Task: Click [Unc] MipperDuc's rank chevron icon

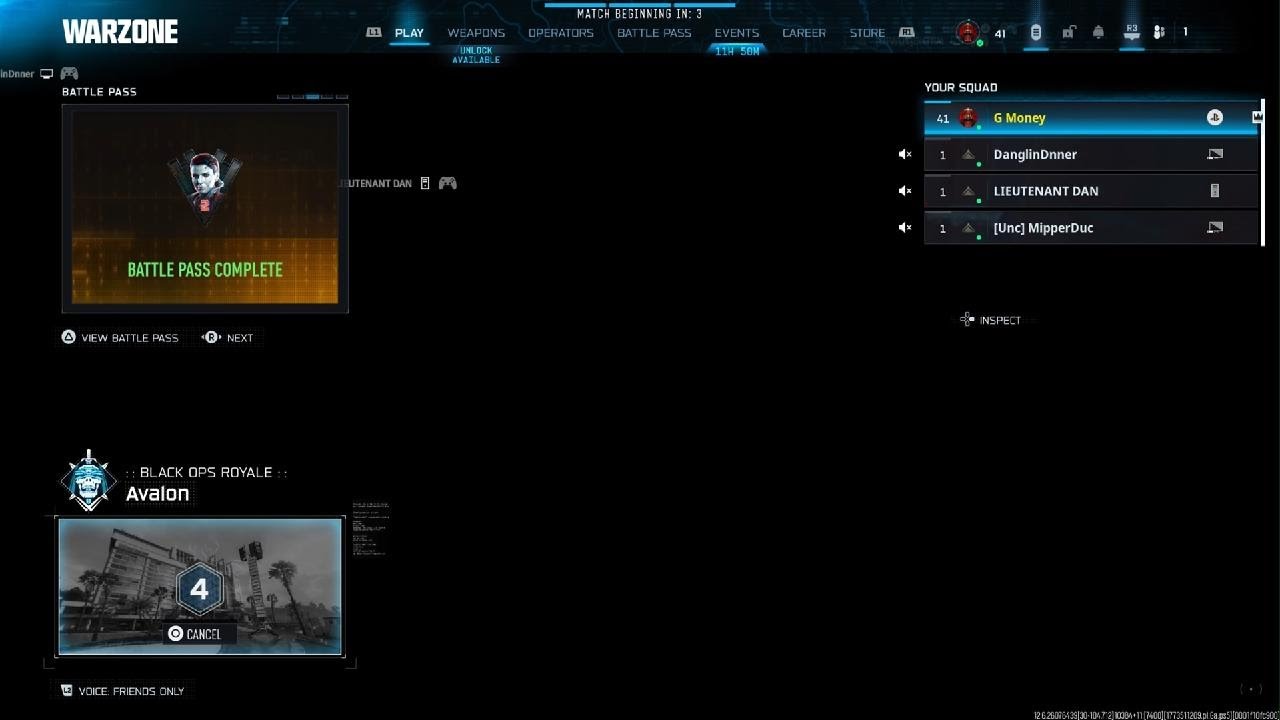Action: click(x=968, y=228)
